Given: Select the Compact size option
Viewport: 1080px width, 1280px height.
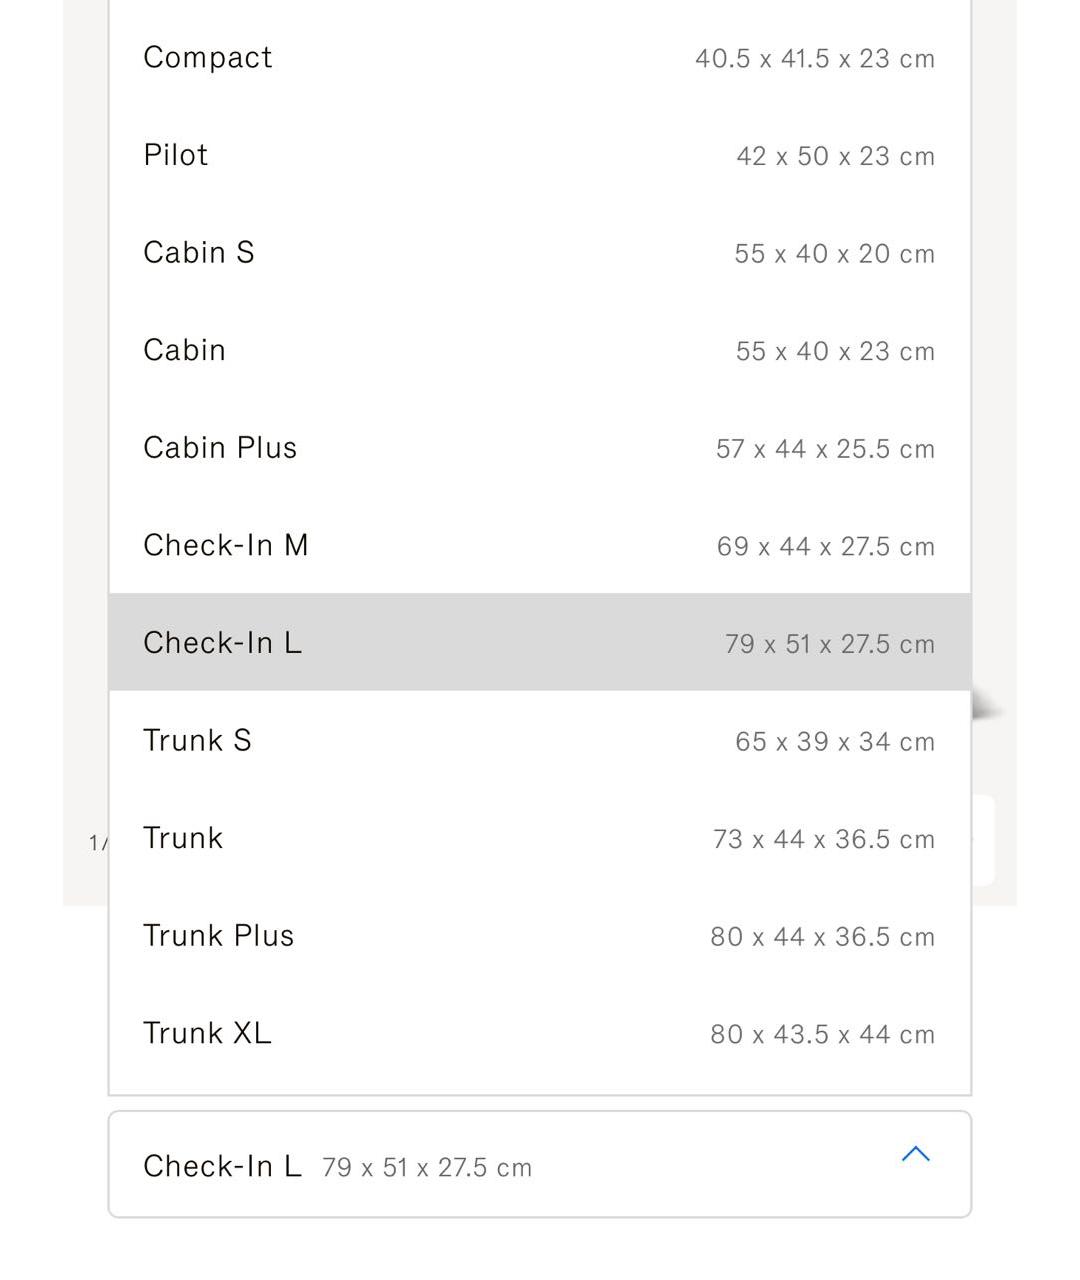Looking at the screenshot, I should pos(208,58).
